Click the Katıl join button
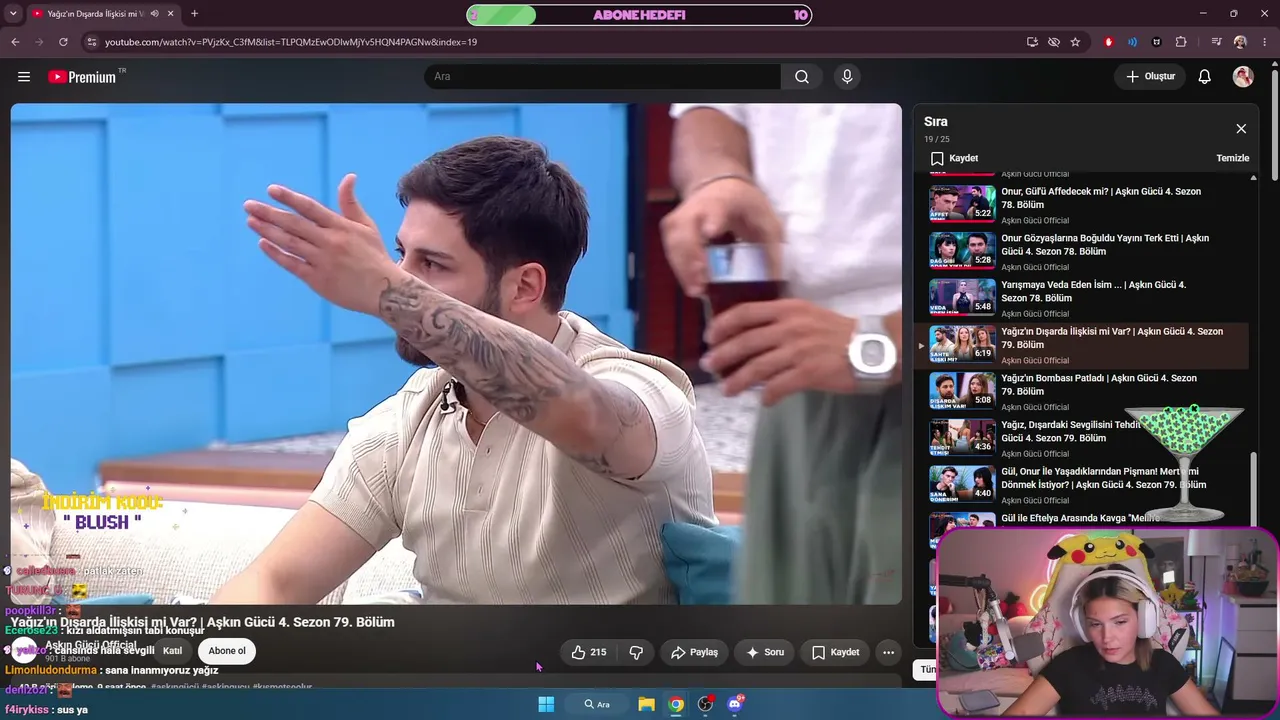 [172, 651]
